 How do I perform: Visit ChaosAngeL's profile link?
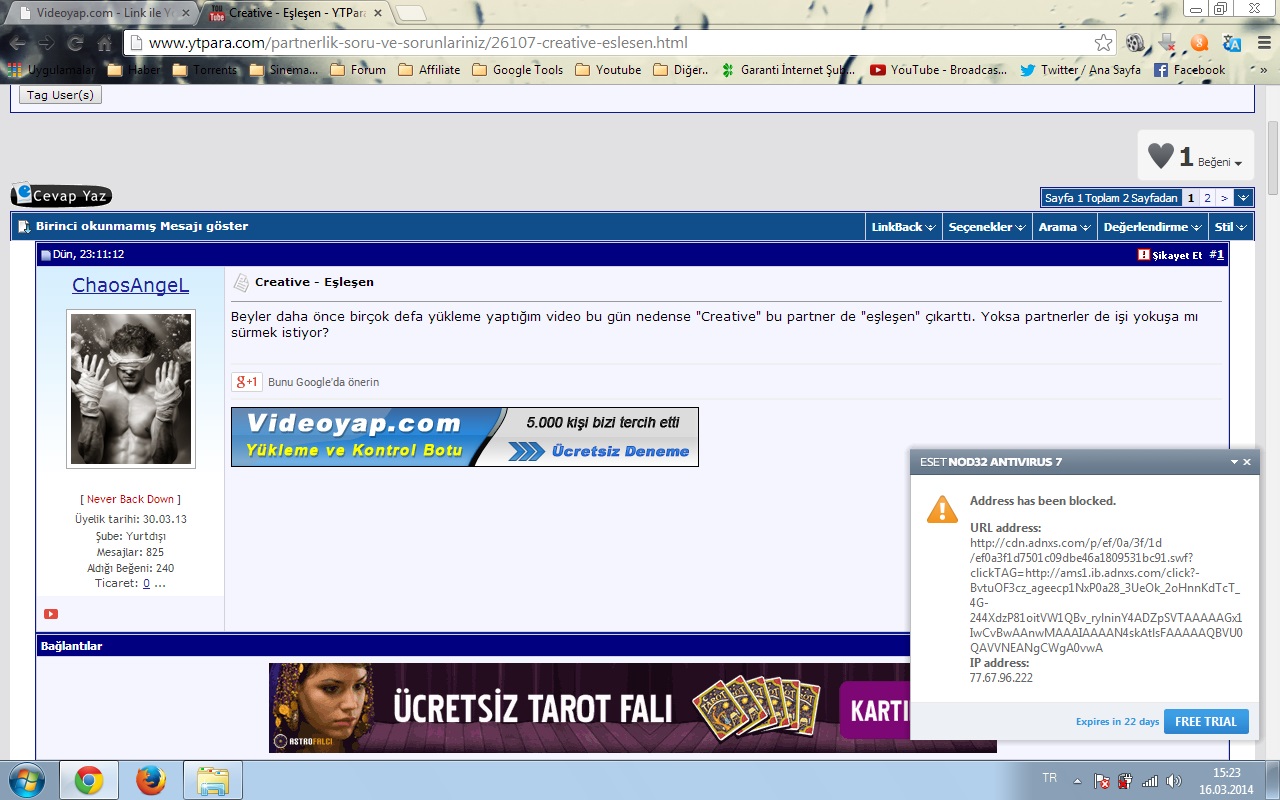pos(130,285)
